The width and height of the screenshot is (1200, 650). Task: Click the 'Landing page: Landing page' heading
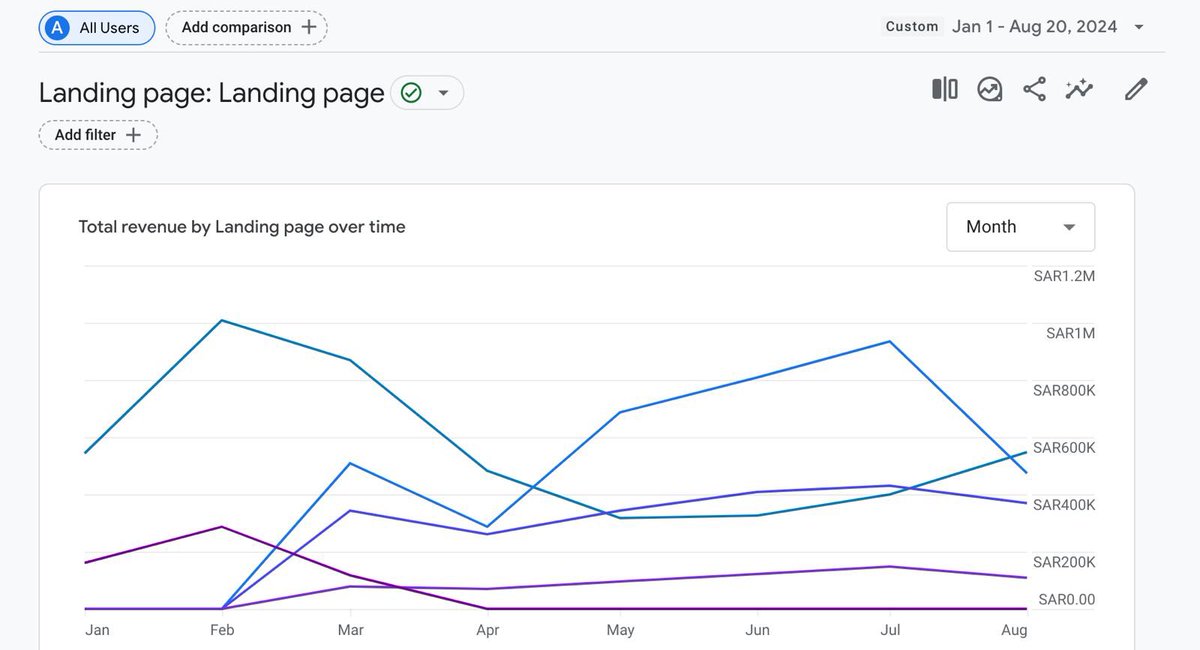212,93
